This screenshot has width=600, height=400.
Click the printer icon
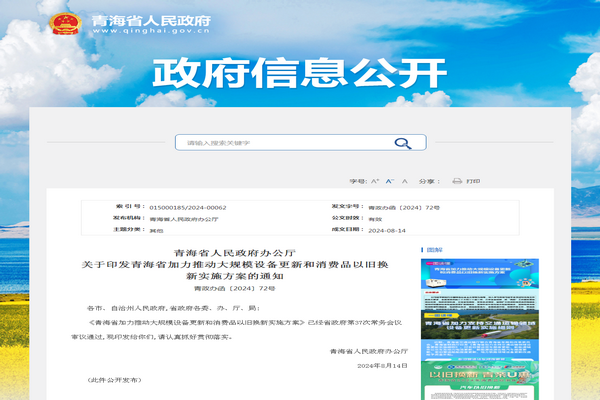[457, 181]
